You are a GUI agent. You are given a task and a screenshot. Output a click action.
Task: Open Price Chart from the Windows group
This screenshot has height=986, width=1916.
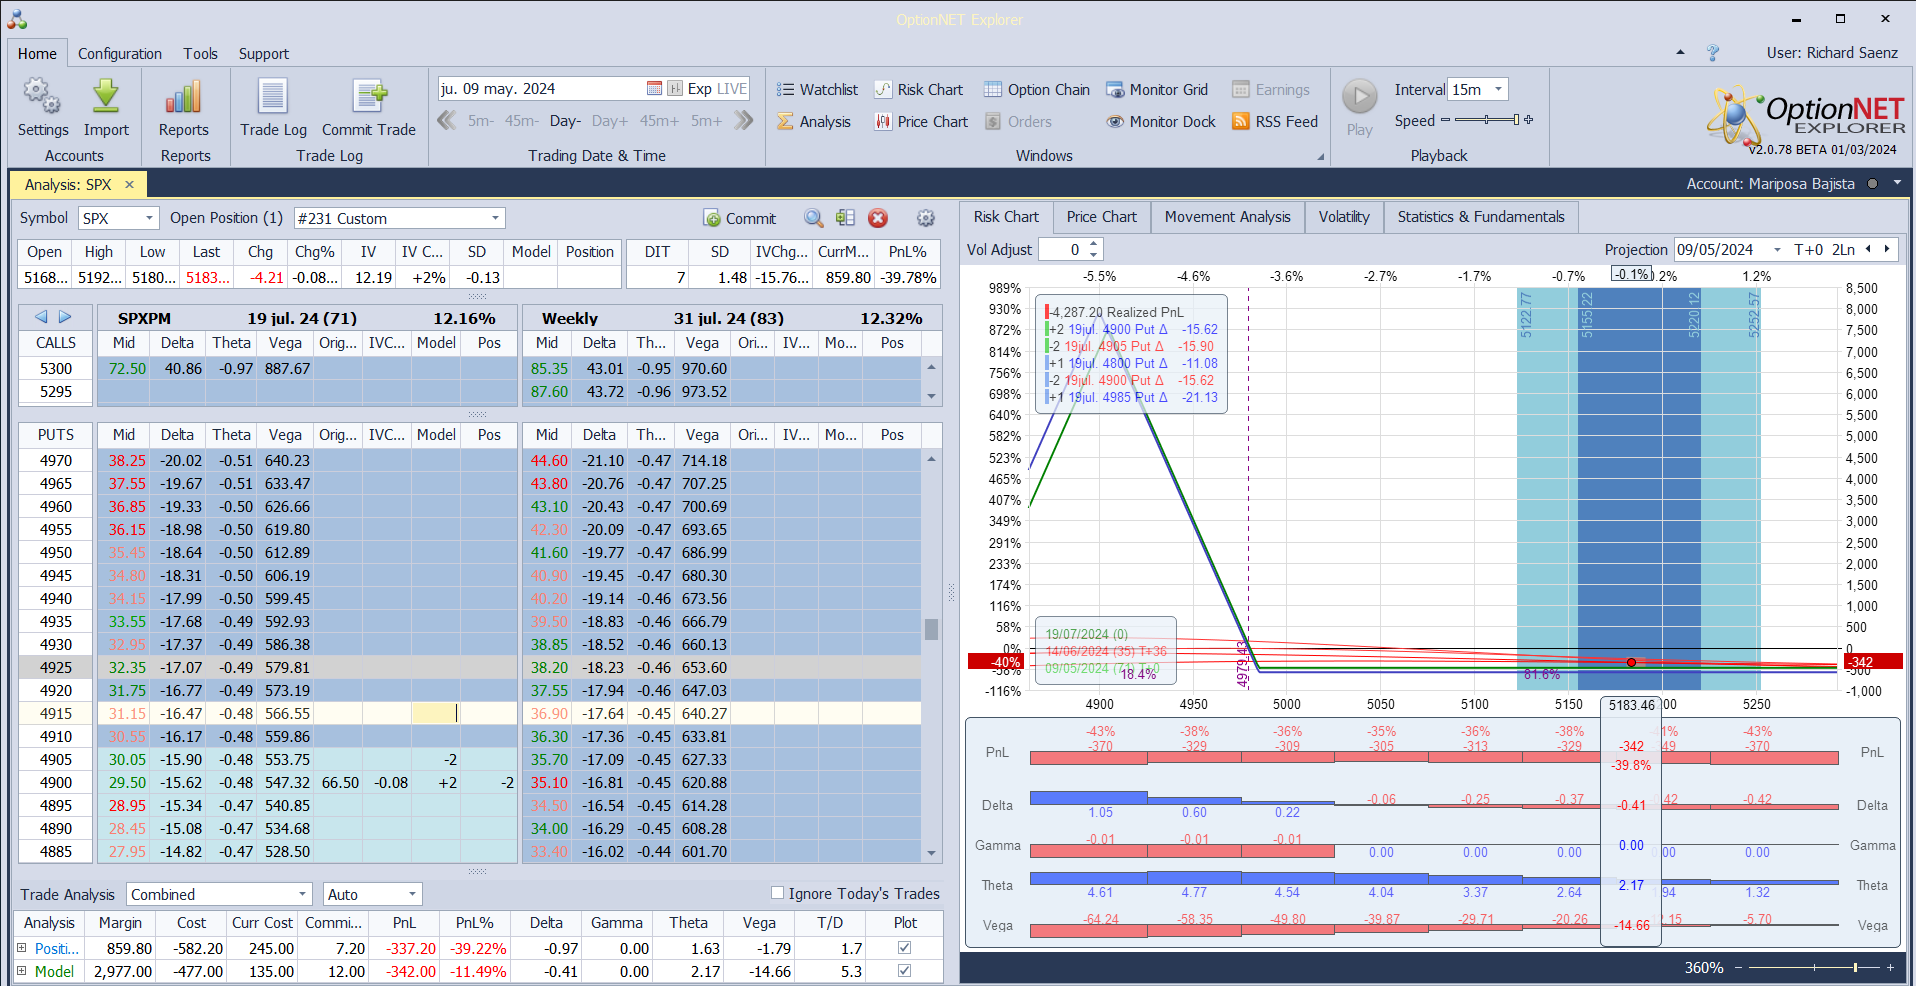pos(921,122)
